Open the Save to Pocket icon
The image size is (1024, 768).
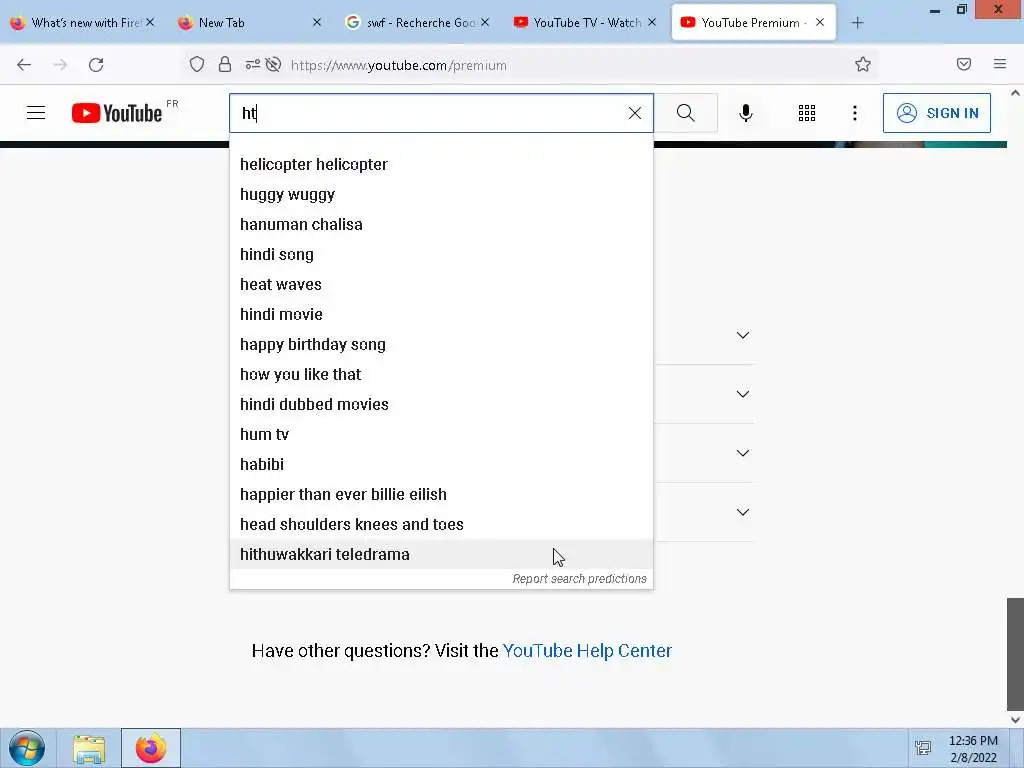964,64
